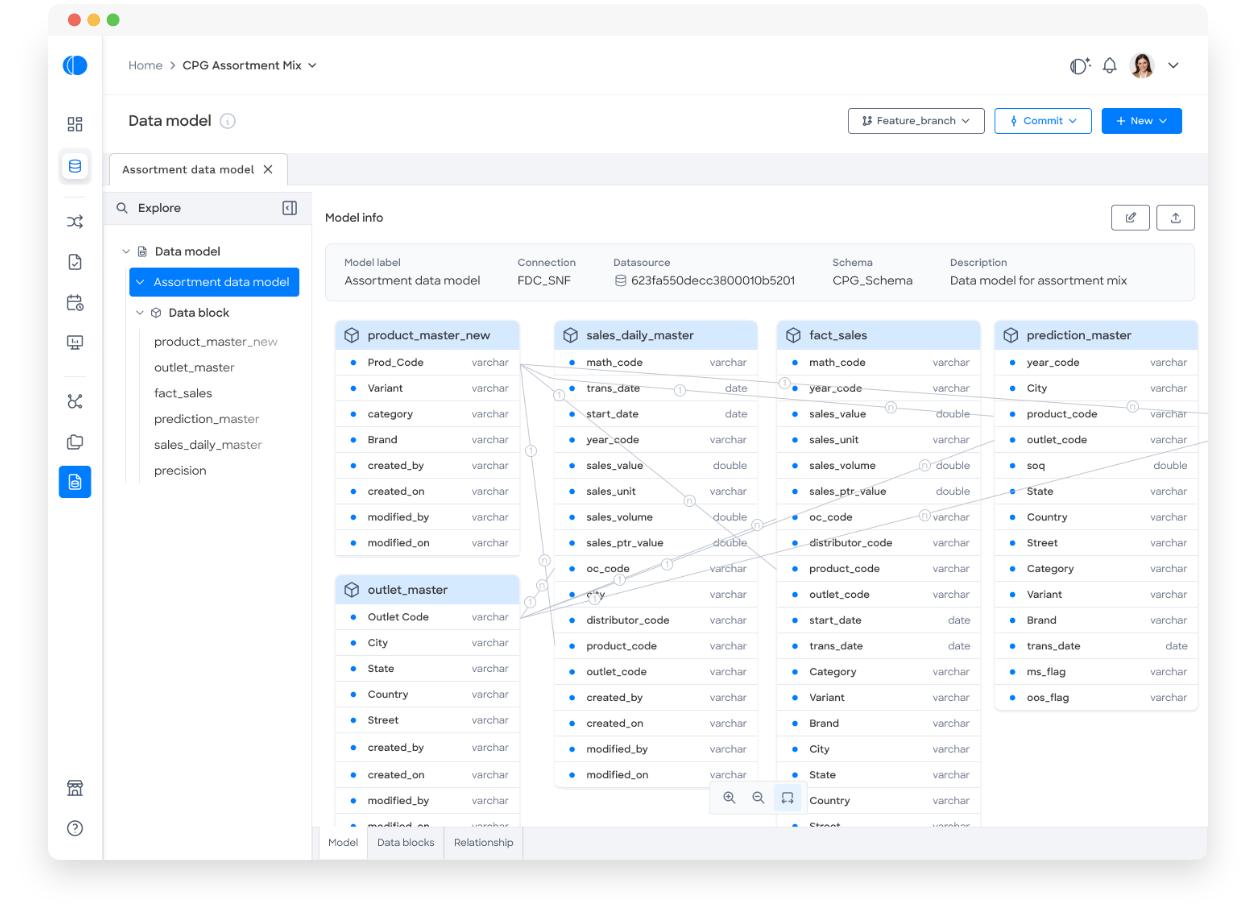Open the monitor presentation icon in sidebar
The width and height of the screenshot is (1256, 920).
pyautogui.click(x=75, y=342)
